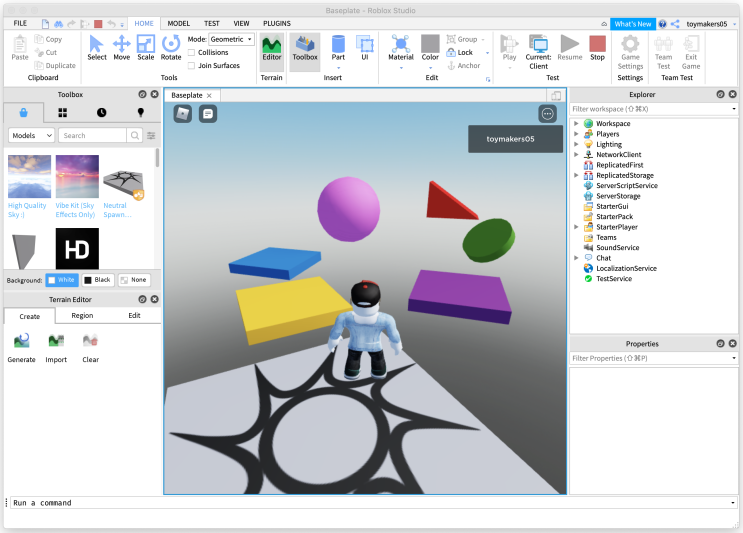Open Toolbox filter options icon
The height and width of the screenshot is (533, 743).
pos(151,136)
